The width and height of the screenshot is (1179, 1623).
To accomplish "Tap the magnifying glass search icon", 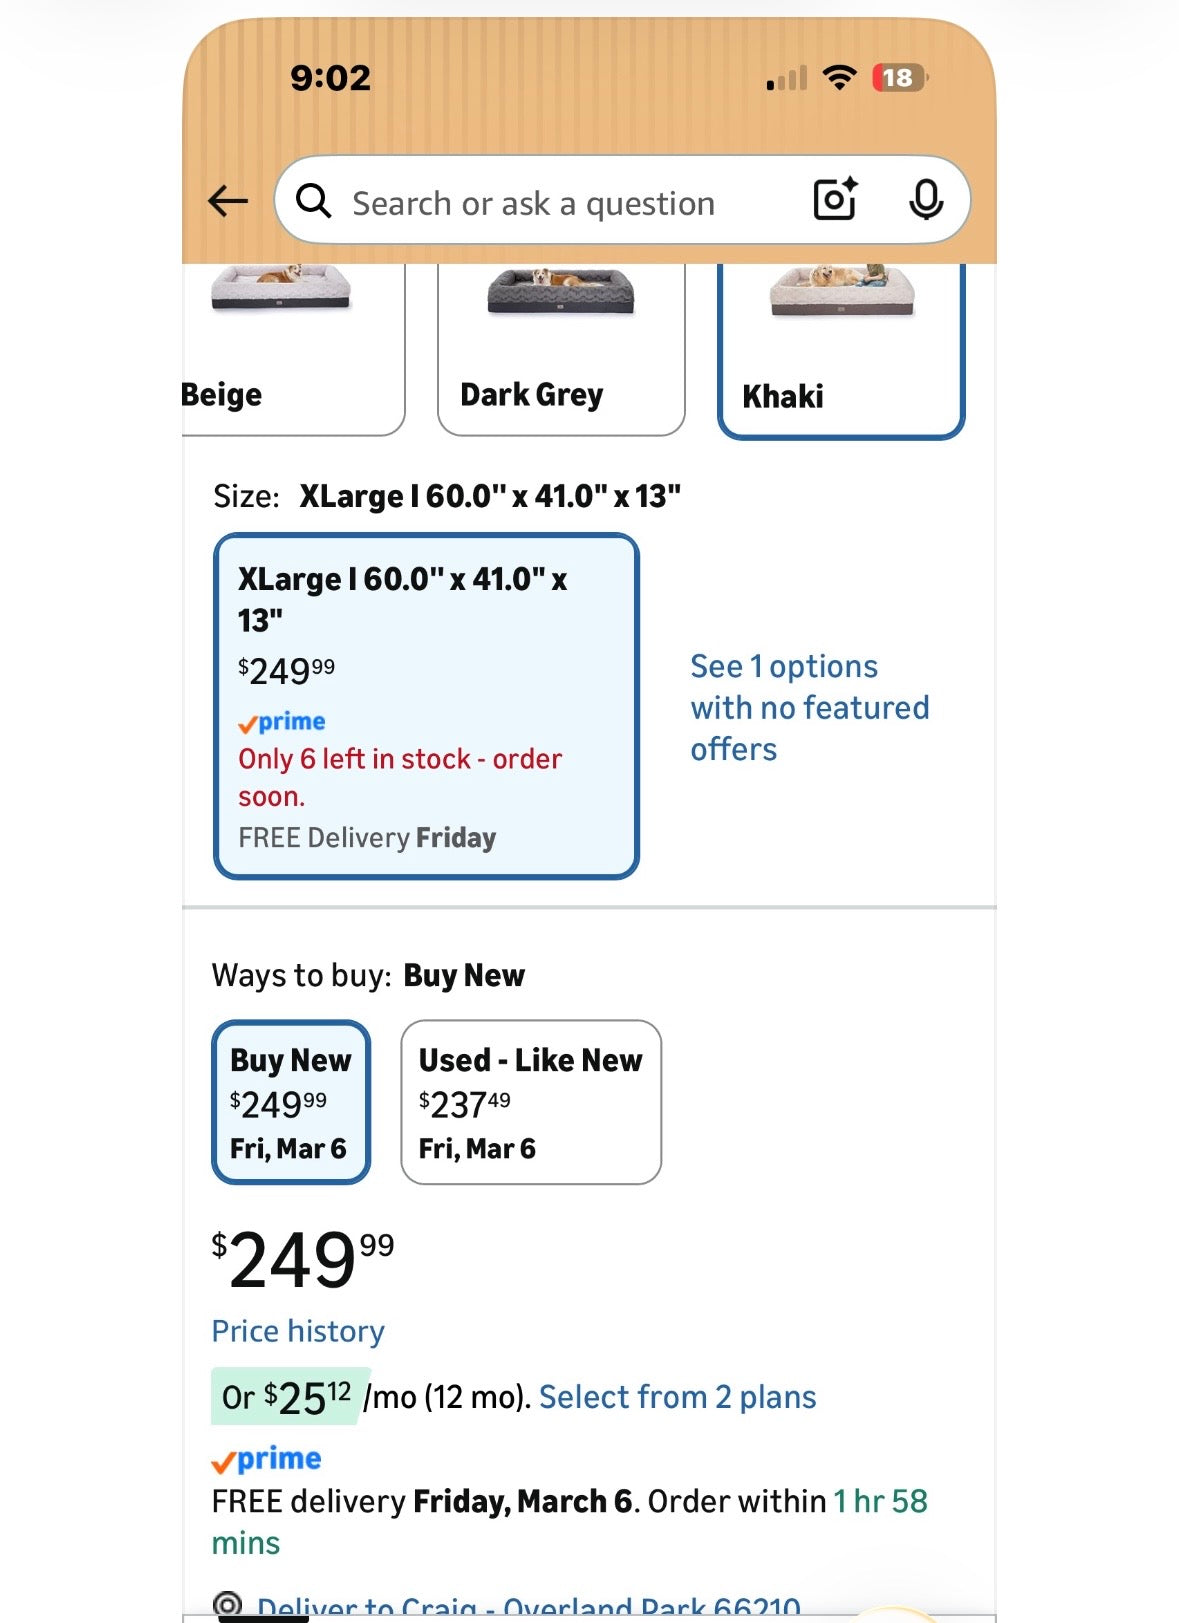I will point(315,200).
